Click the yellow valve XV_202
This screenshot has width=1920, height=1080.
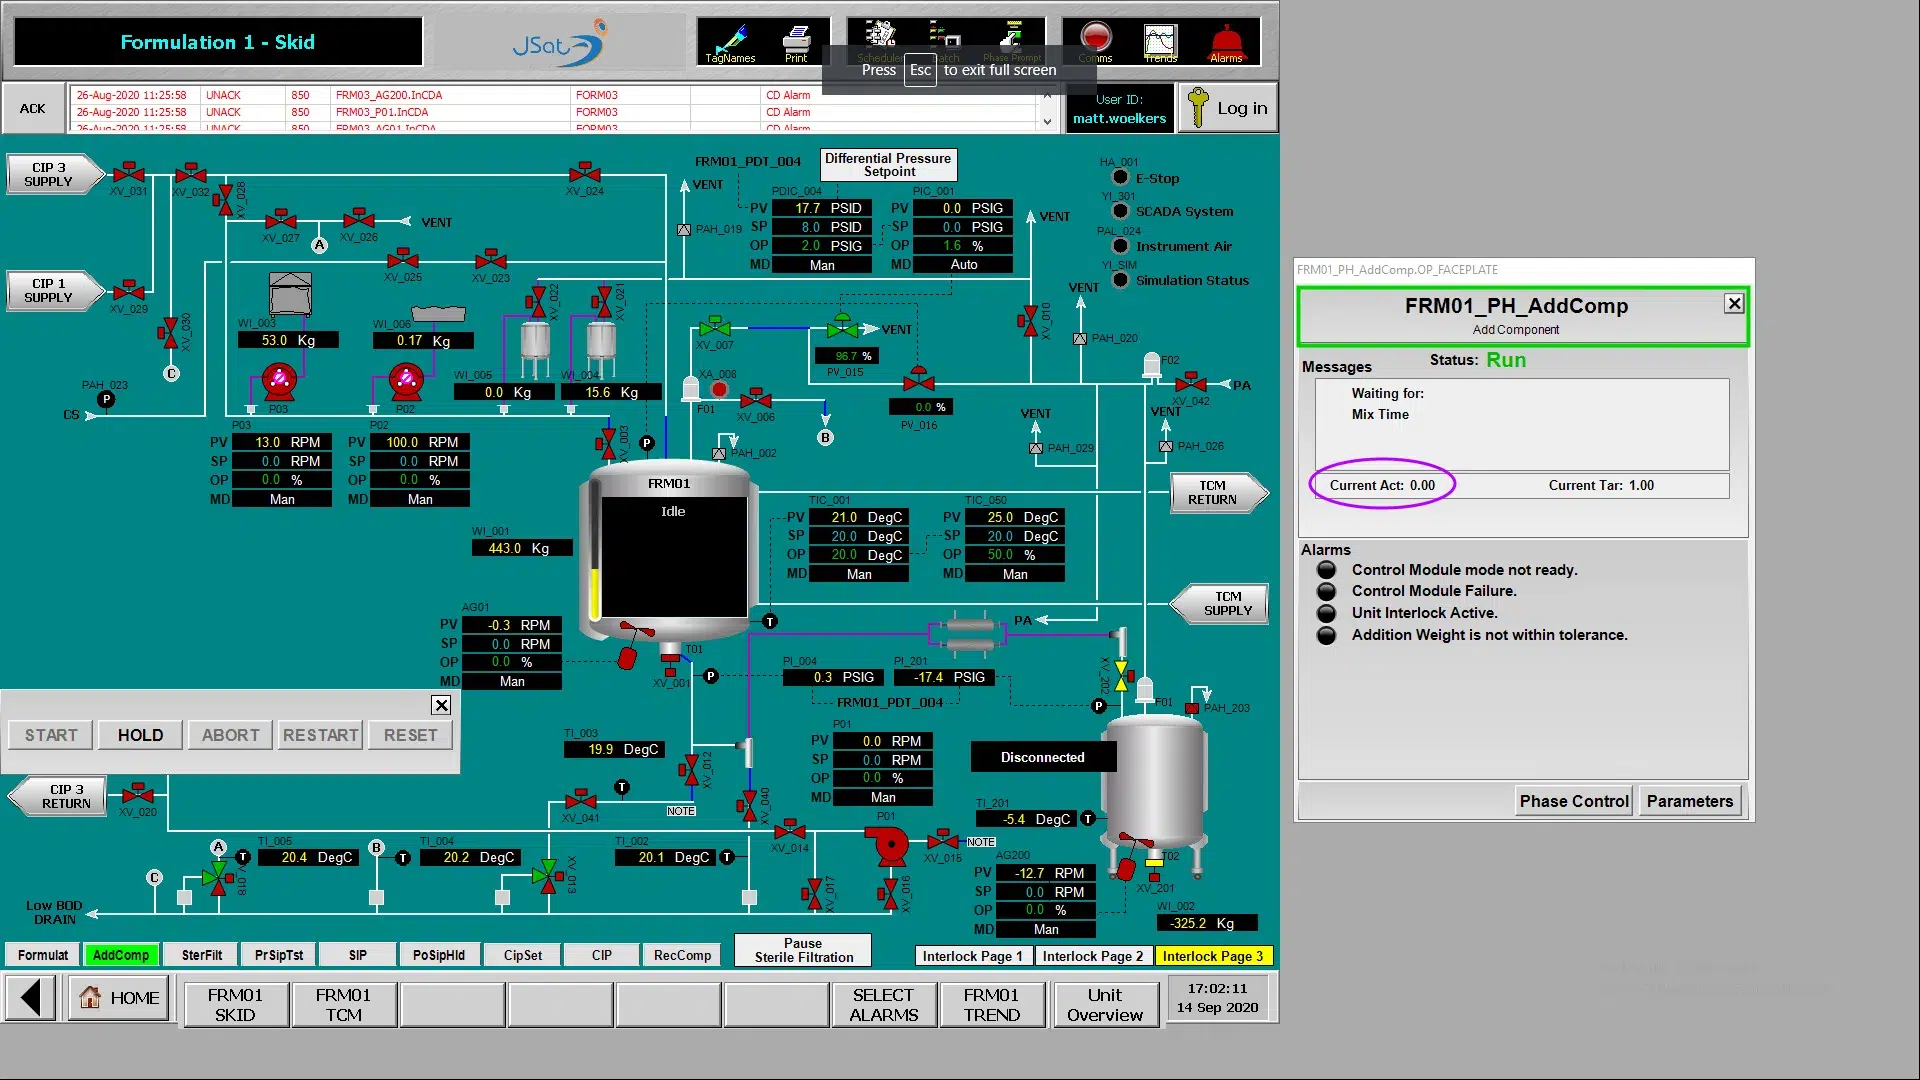1121,676
